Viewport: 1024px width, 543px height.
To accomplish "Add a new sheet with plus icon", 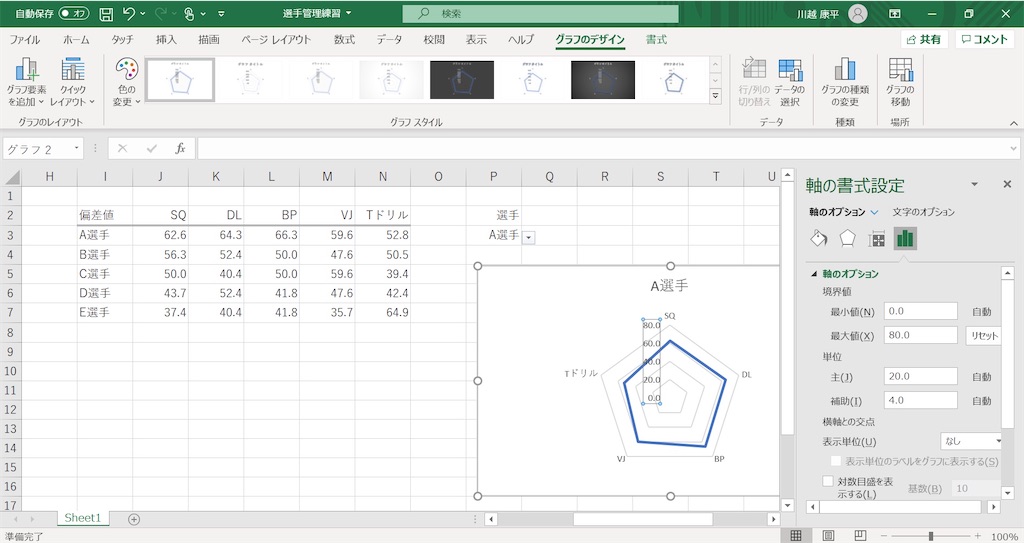I will pyautogui.click(x=134, y=519).
